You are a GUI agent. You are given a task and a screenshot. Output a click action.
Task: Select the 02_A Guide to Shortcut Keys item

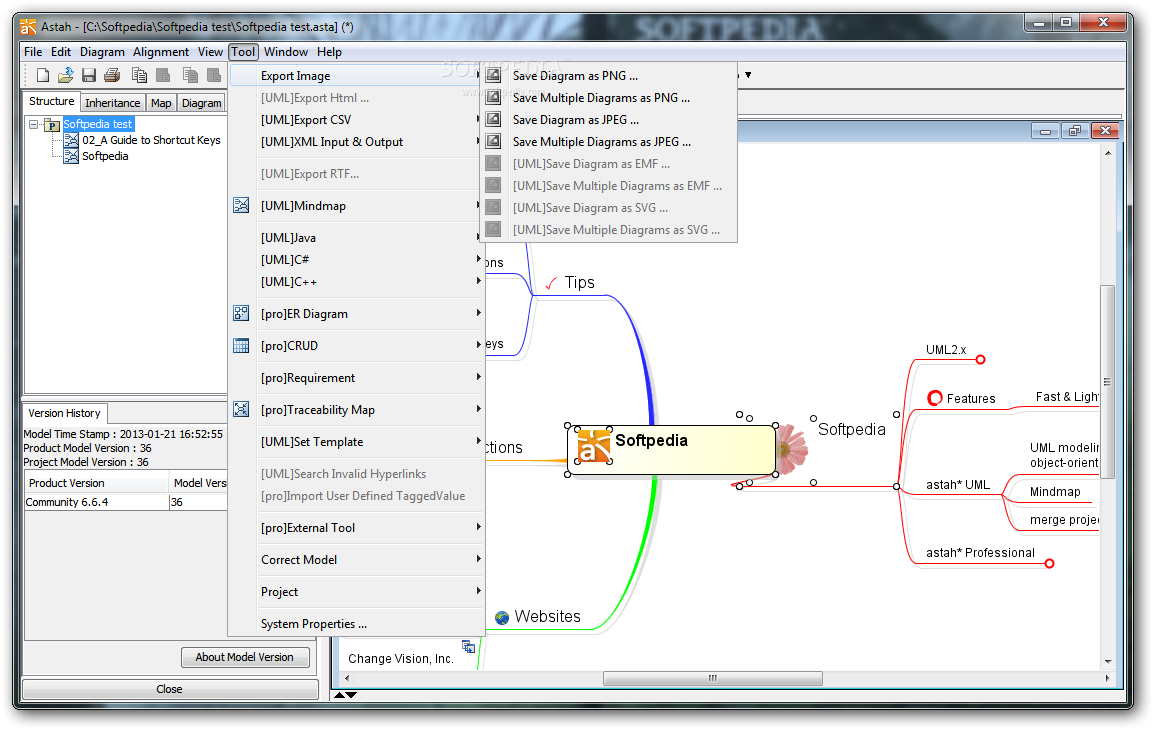click(151, 140)
